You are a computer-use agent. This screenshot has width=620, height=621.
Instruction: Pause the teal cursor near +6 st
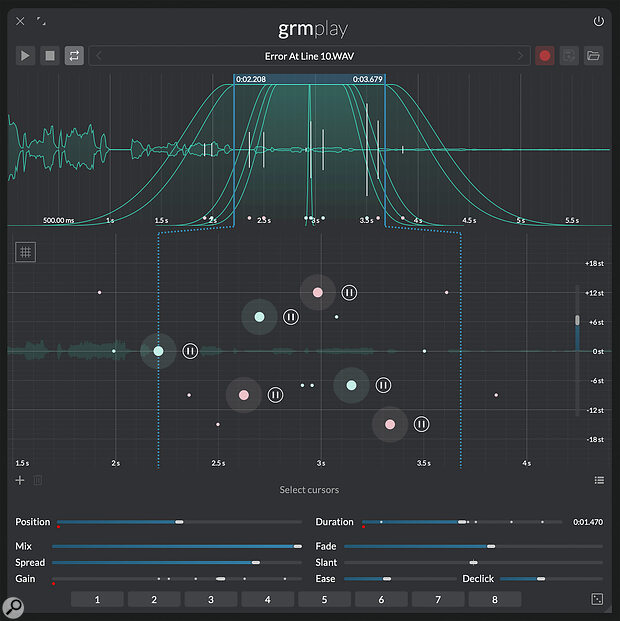pyautogui.click(x=291, y=317)
